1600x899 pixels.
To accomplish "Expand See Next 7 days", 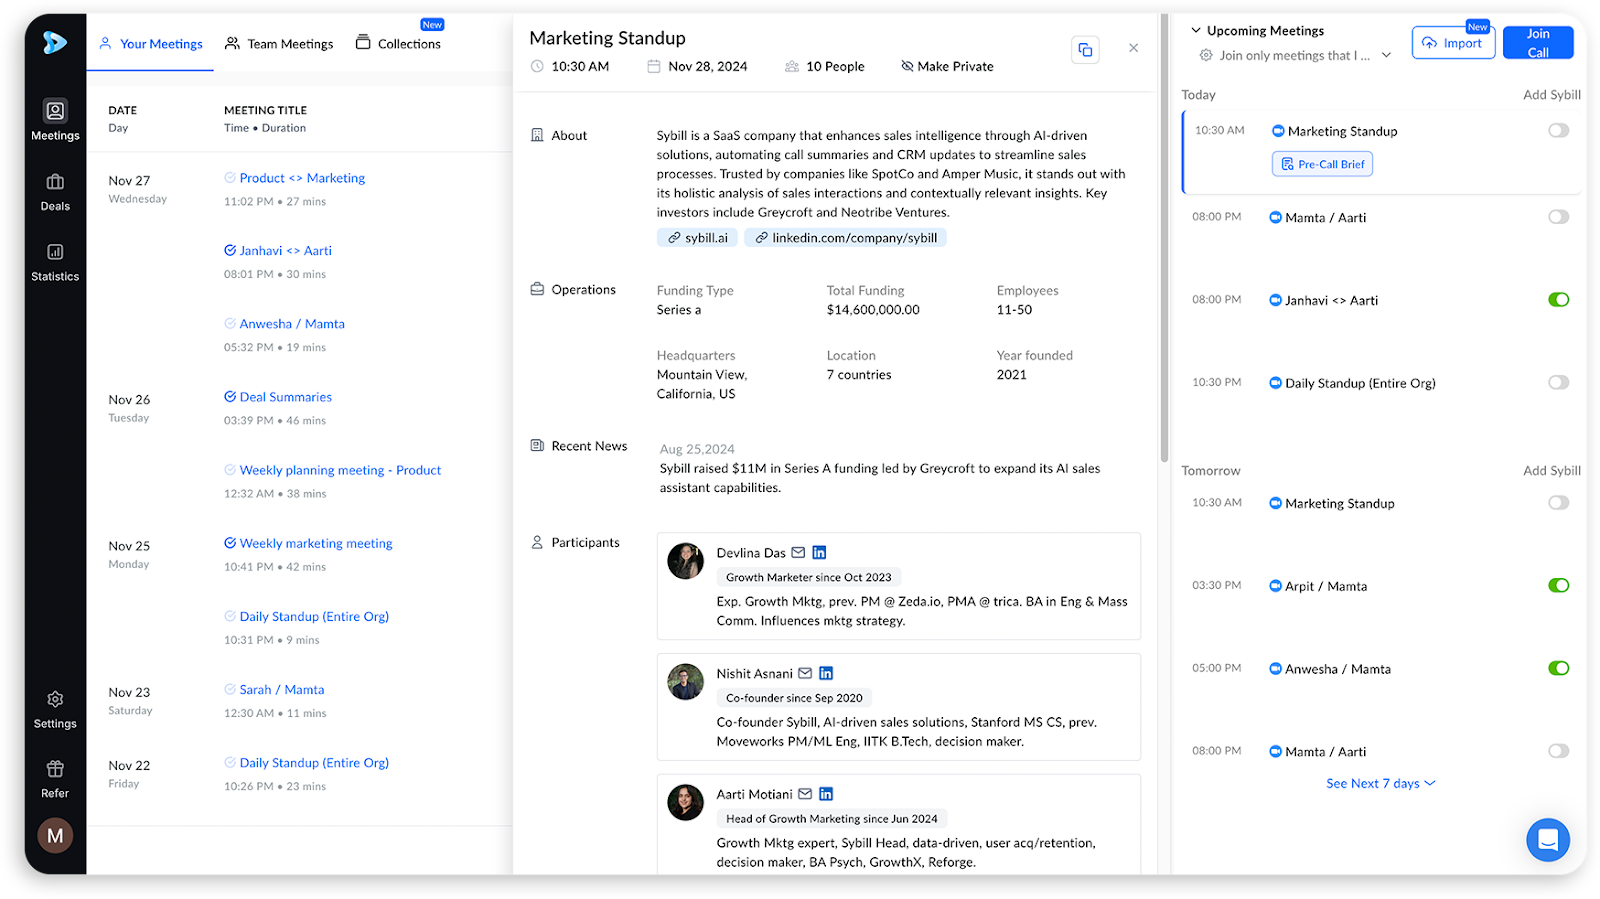I will pos(1380,784).
